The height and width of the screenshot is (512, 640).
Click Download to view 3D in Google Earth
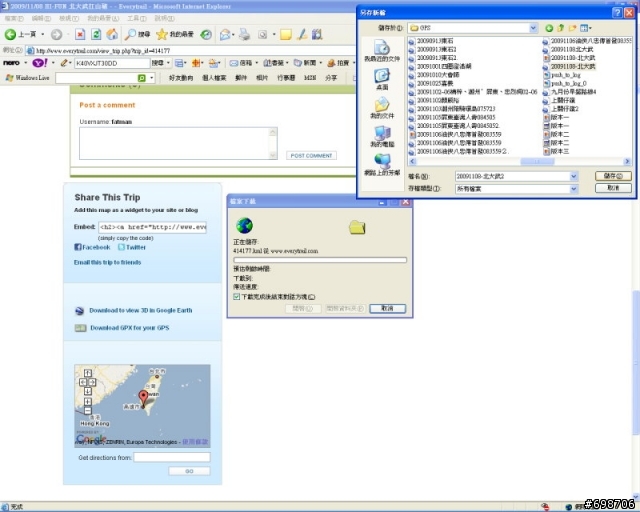(x=141, y=310)
